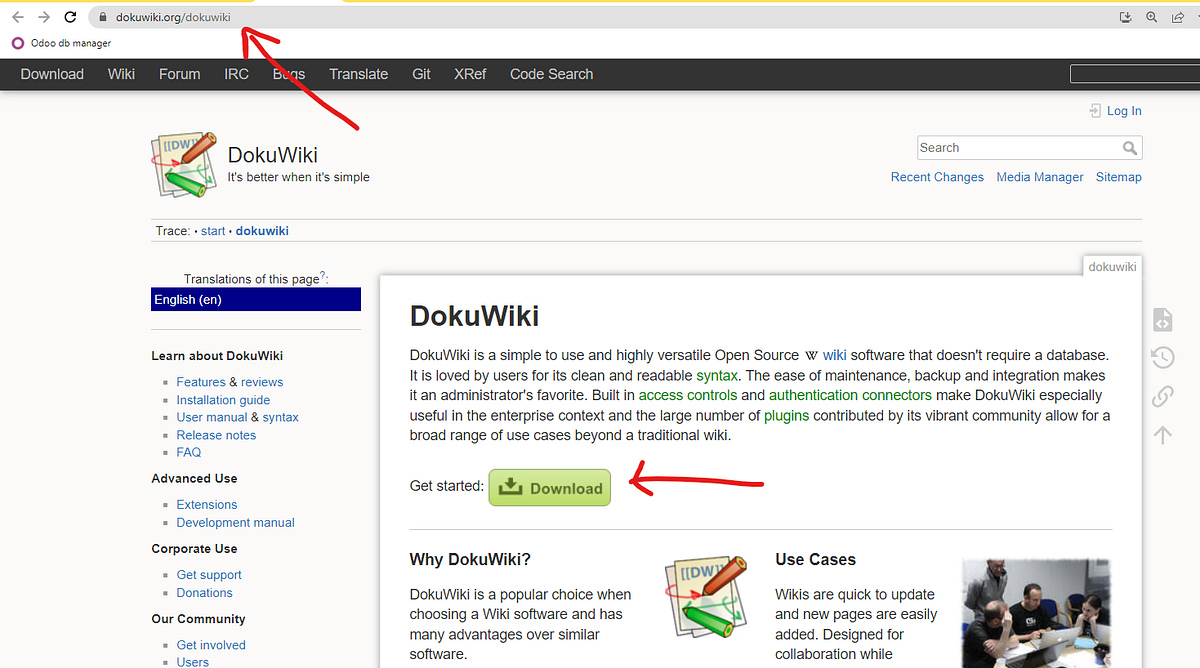Open the Donations sidebar link
The image size is (1200, 668).
point(205,592)
